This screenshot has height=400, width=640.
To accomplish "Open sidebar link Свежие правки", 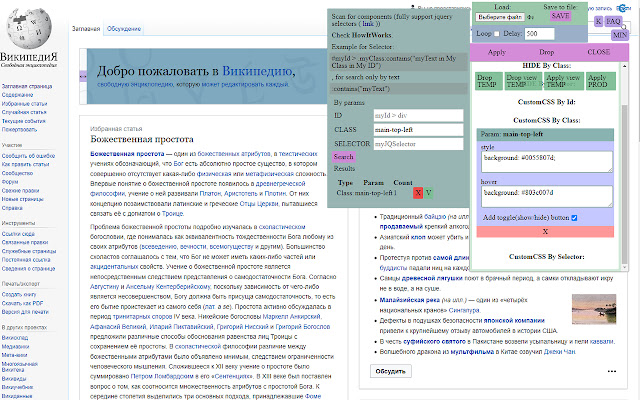I will (20, 191).
